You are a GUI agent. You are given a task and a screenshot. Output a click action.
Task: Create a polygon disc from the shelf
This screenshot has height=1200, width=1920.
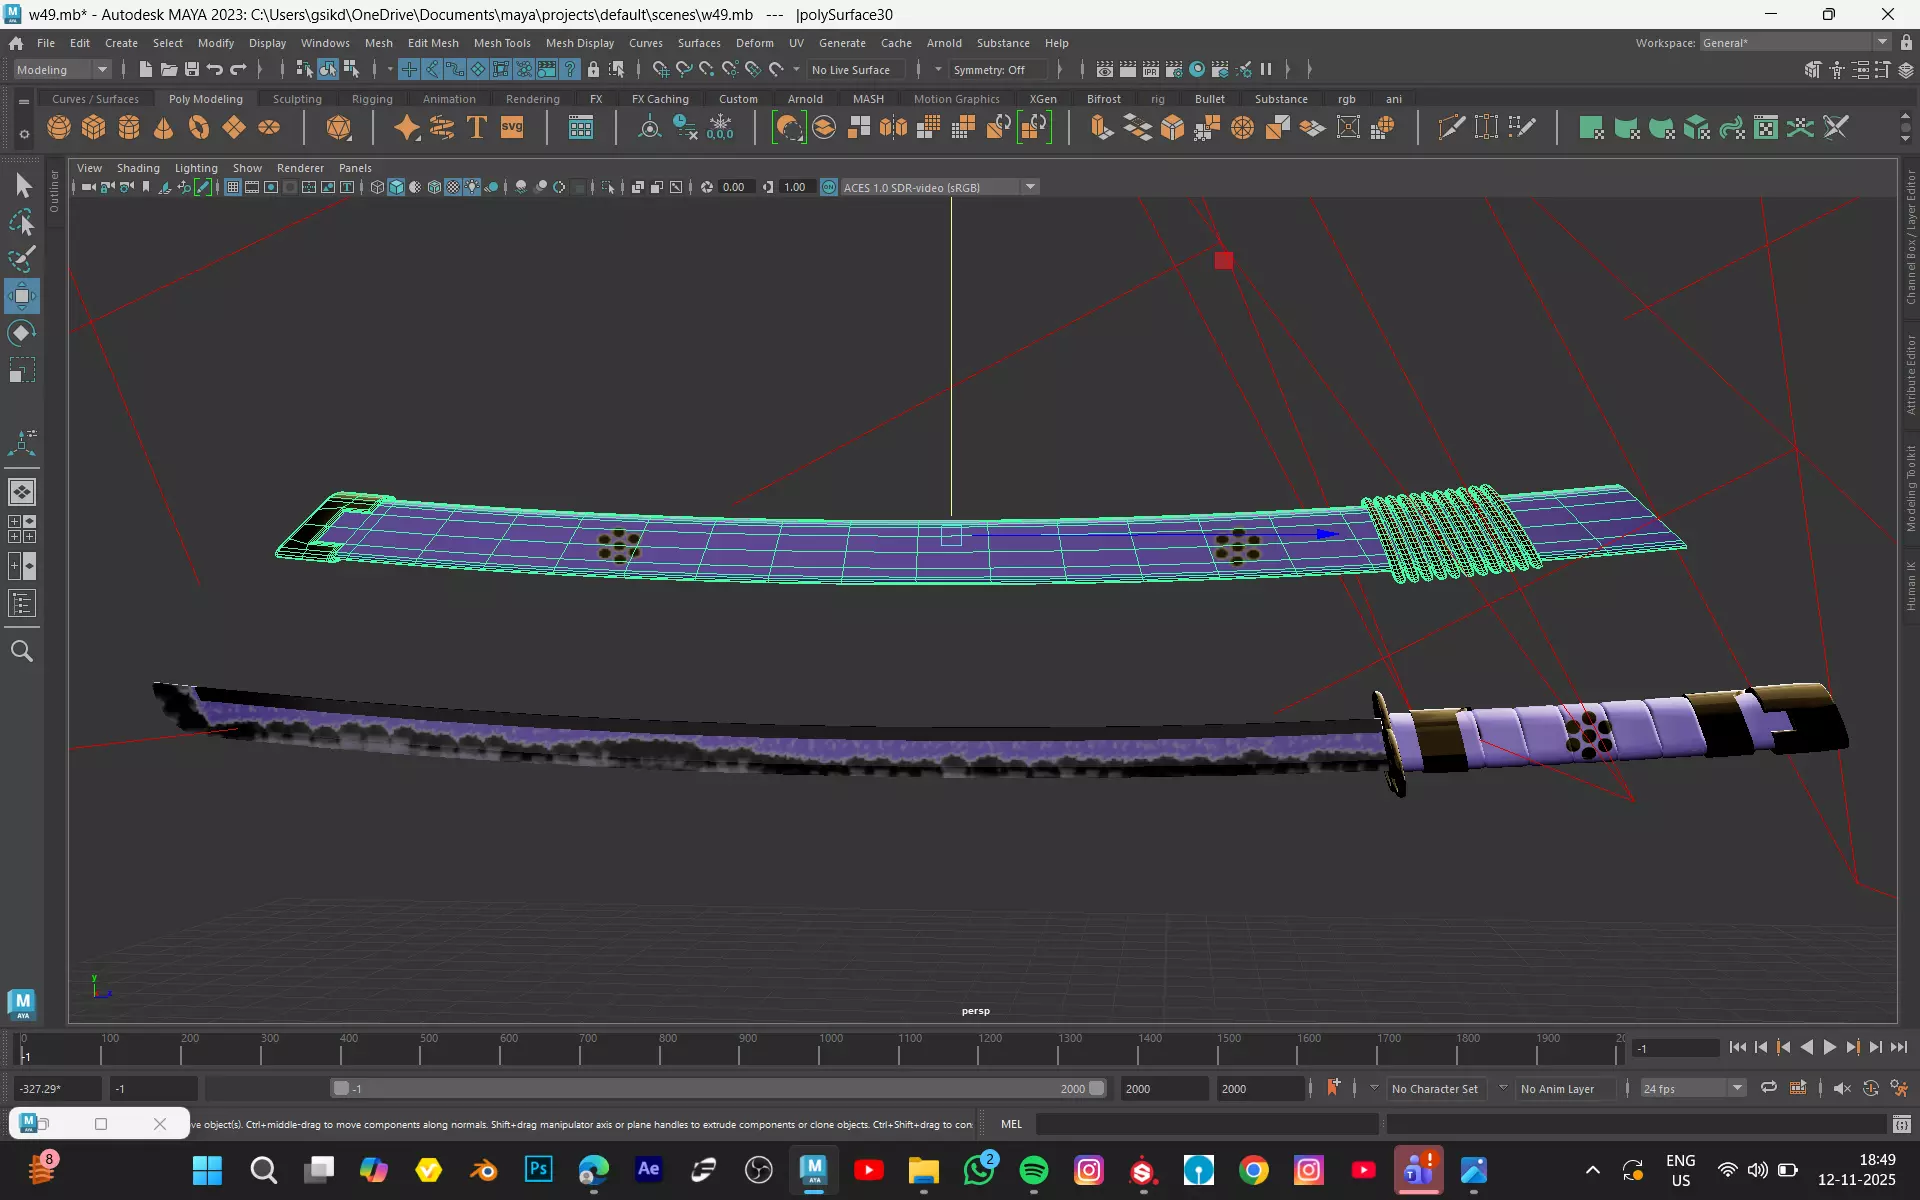[269, 128]
